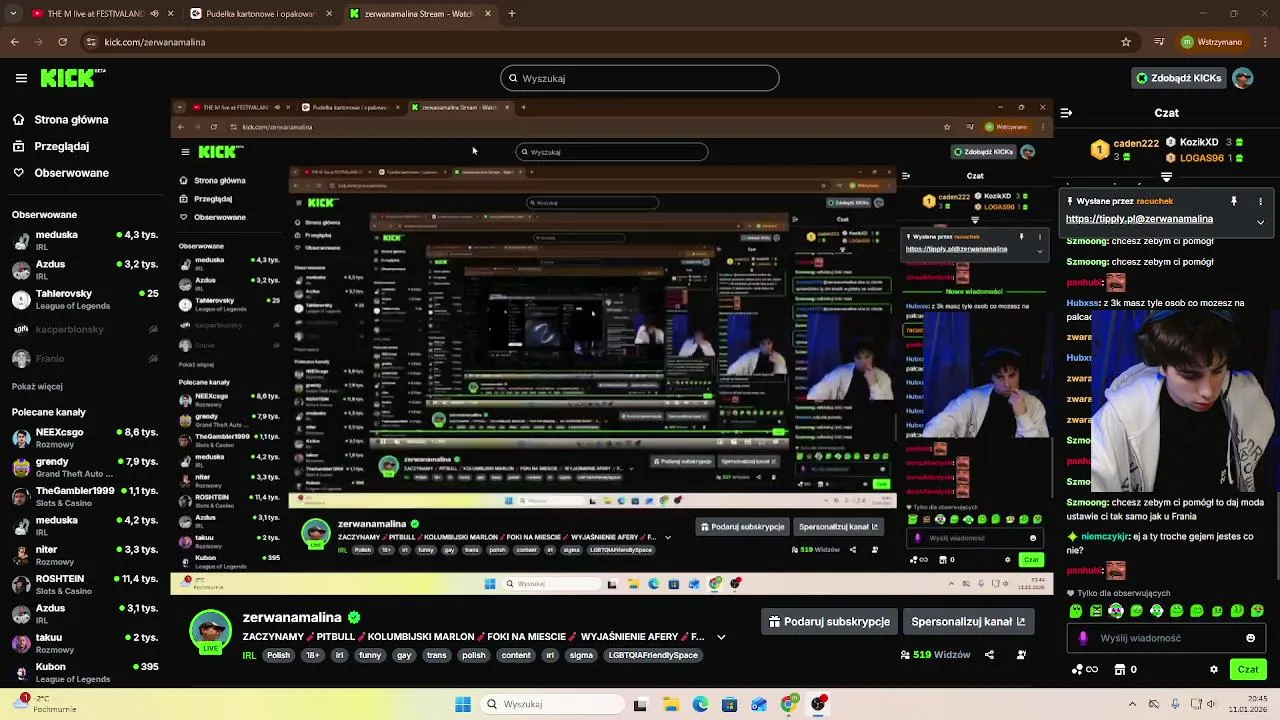Click the zerwanamalina streamer avatar

coord(210,631)
